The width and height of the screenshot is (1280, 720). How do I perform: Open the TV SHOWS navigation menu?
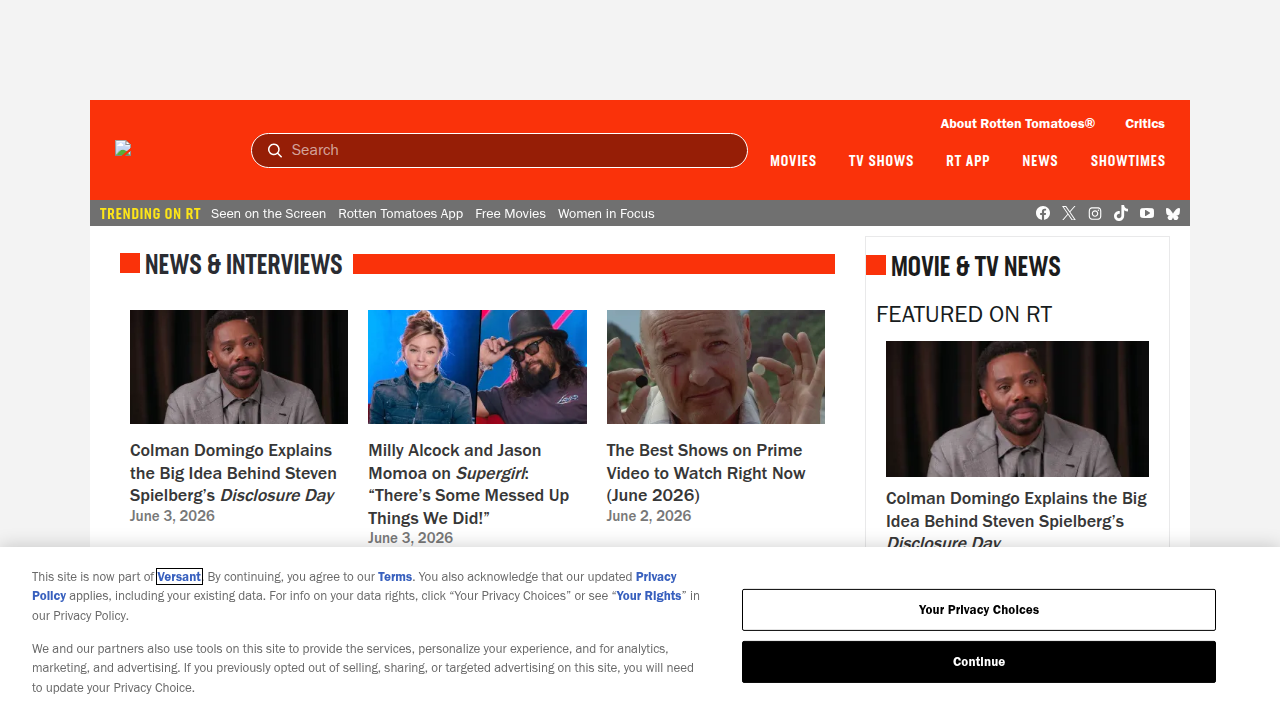[x=881, y=161]
